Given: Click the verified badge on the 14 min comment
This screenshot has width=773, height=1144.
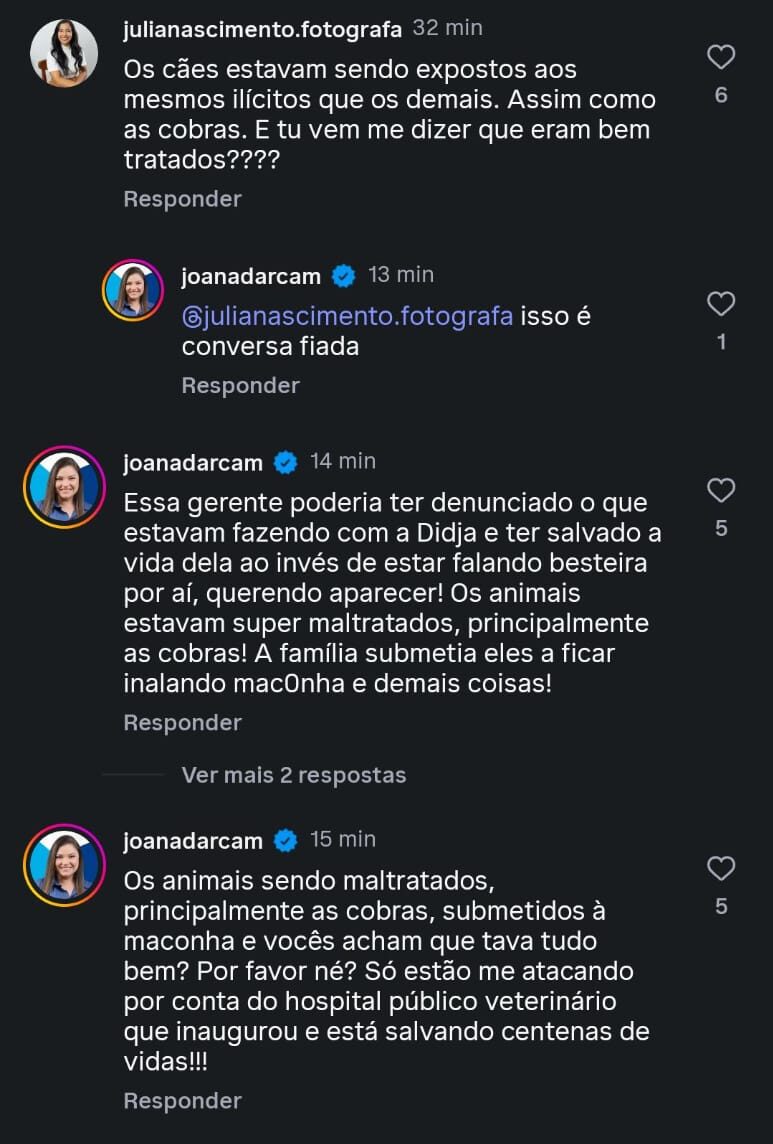Looking at the screenshot, I should [x=286, y=462].
